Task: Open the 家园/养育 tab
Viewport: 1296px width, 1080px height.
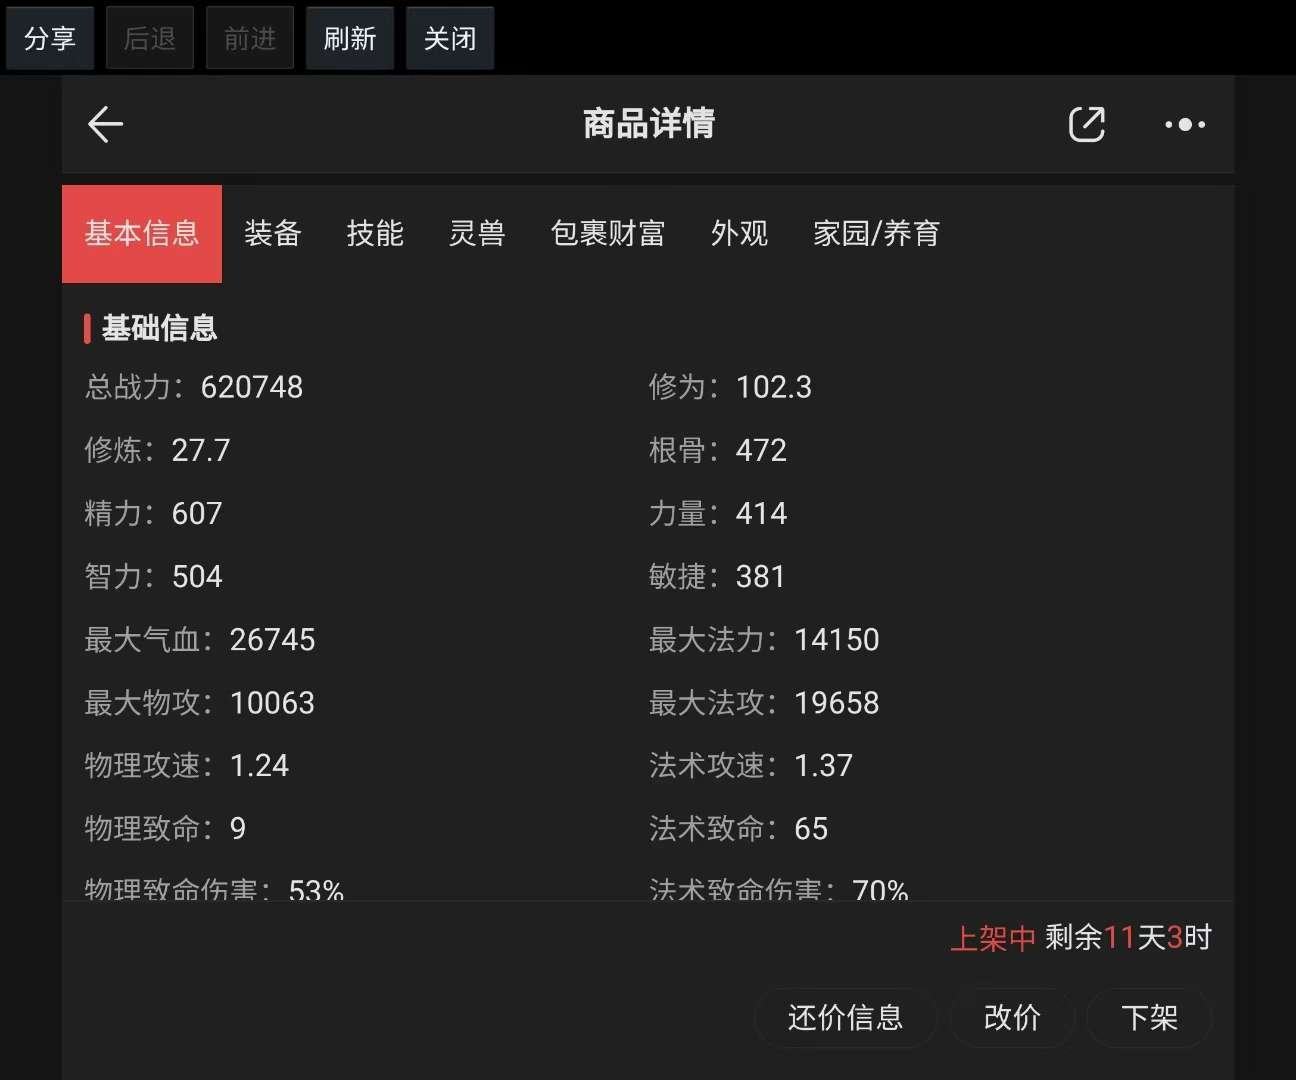Action: pos(876,233)
